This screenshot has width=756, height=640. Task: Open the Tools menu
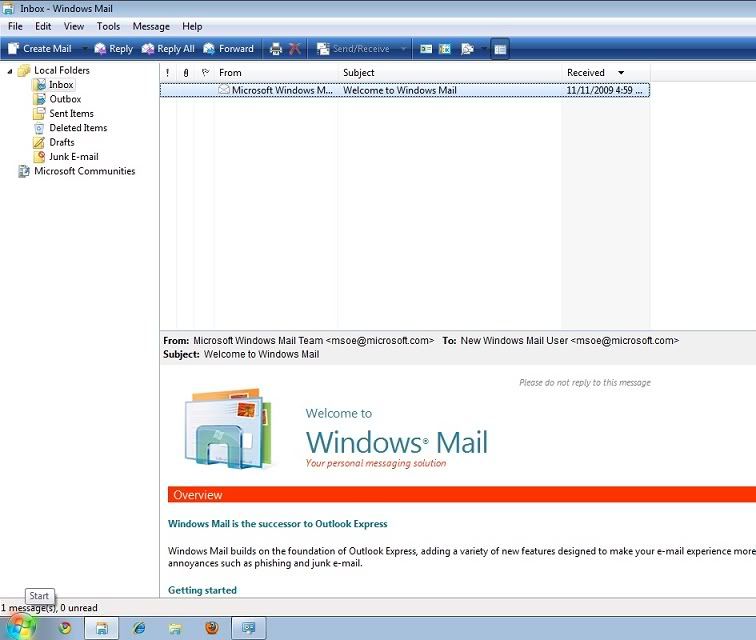108,27
